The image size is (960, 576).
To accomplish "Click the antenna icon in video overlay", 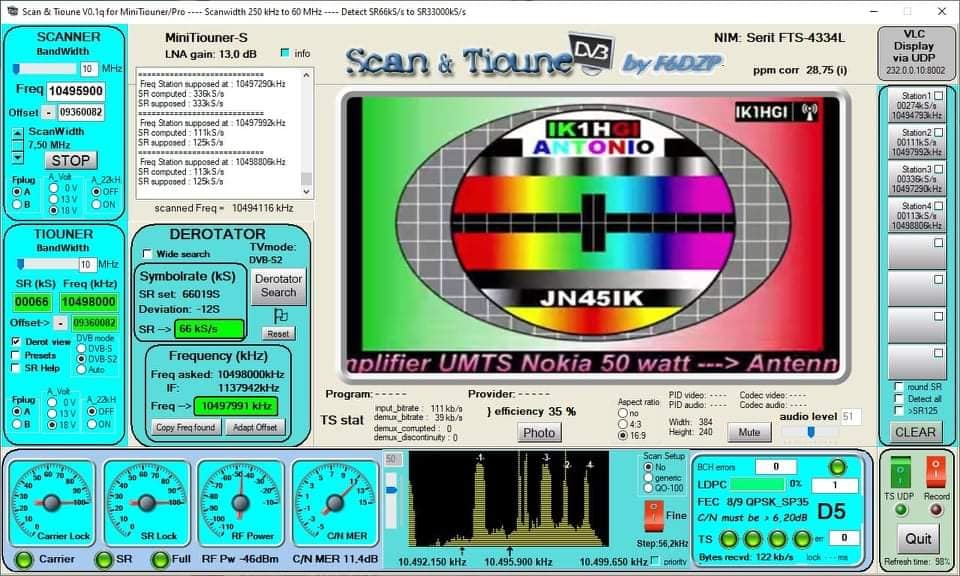I will pos(810,112).
